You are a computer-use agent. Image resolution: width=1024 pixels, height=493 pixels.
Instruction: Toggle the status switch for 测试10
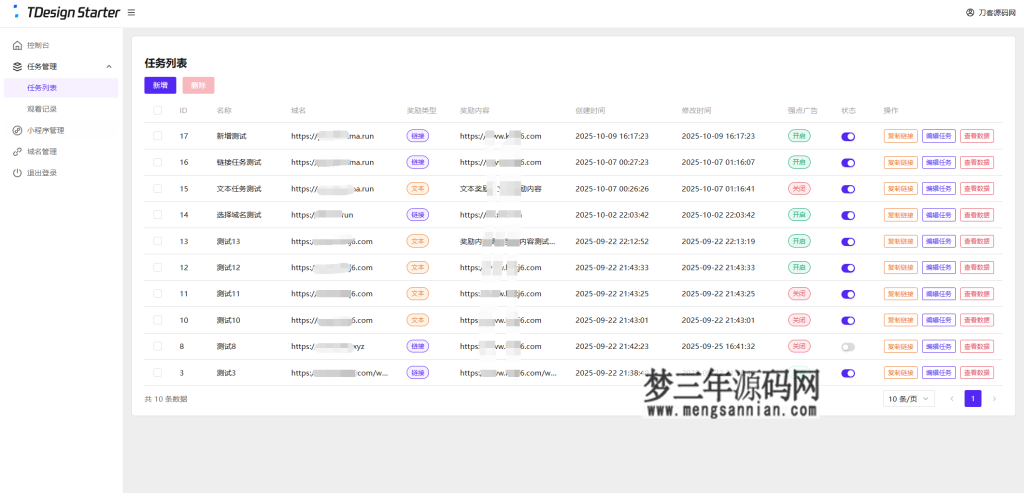click(848, 321)
